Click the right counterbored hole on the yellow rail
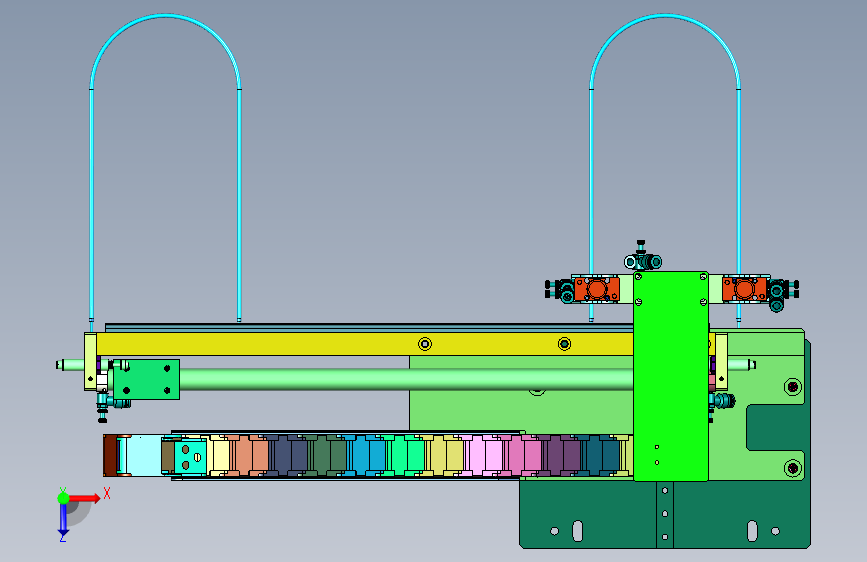867x562 pixels. tap(564, 344)
